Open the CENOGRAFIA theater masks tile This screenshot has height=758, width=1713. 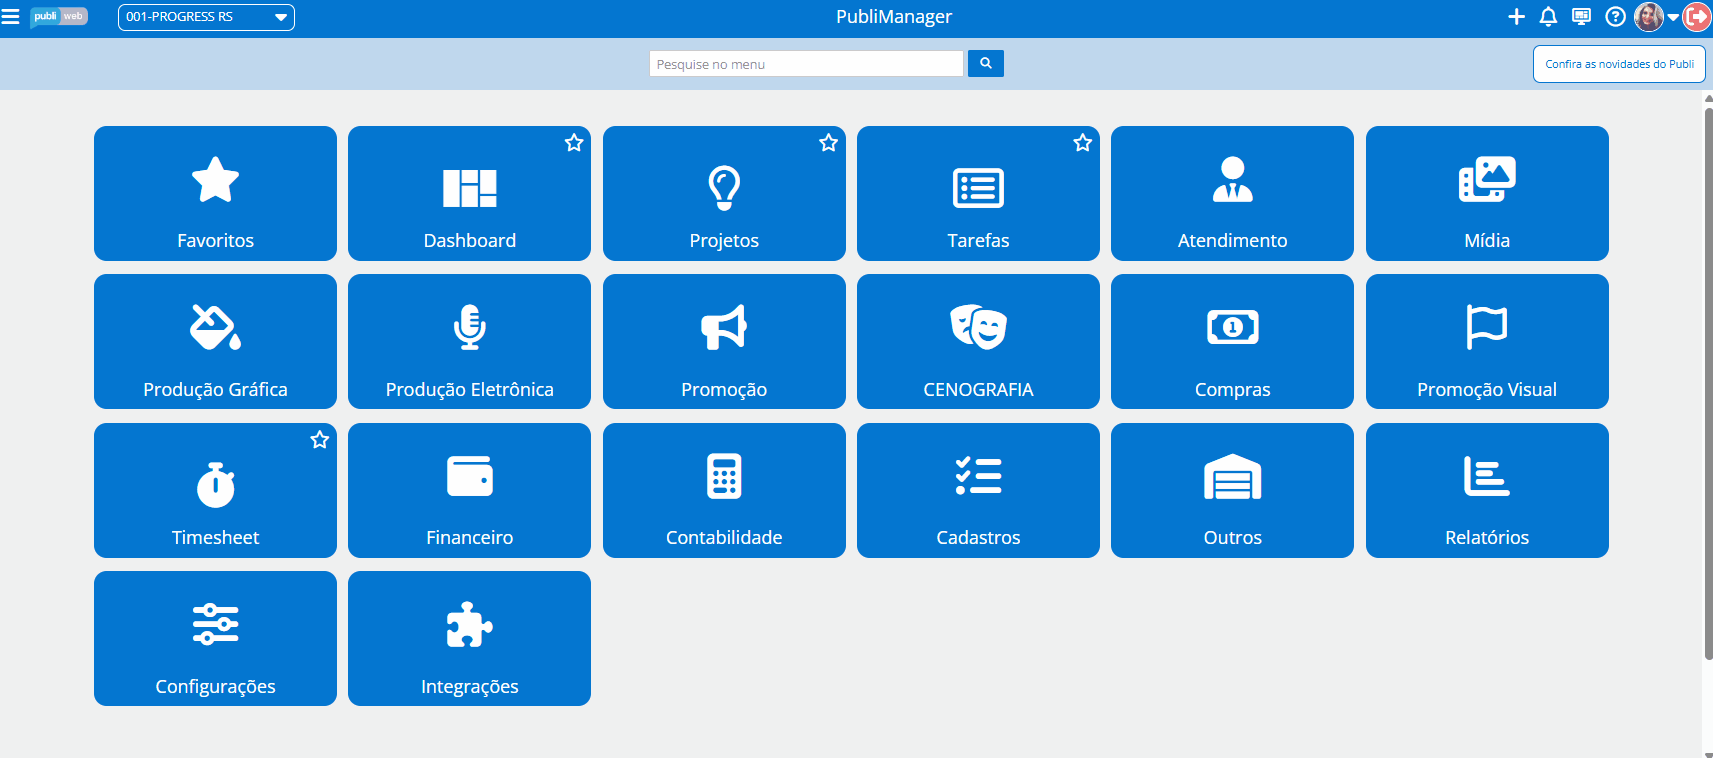click(978, 342)
